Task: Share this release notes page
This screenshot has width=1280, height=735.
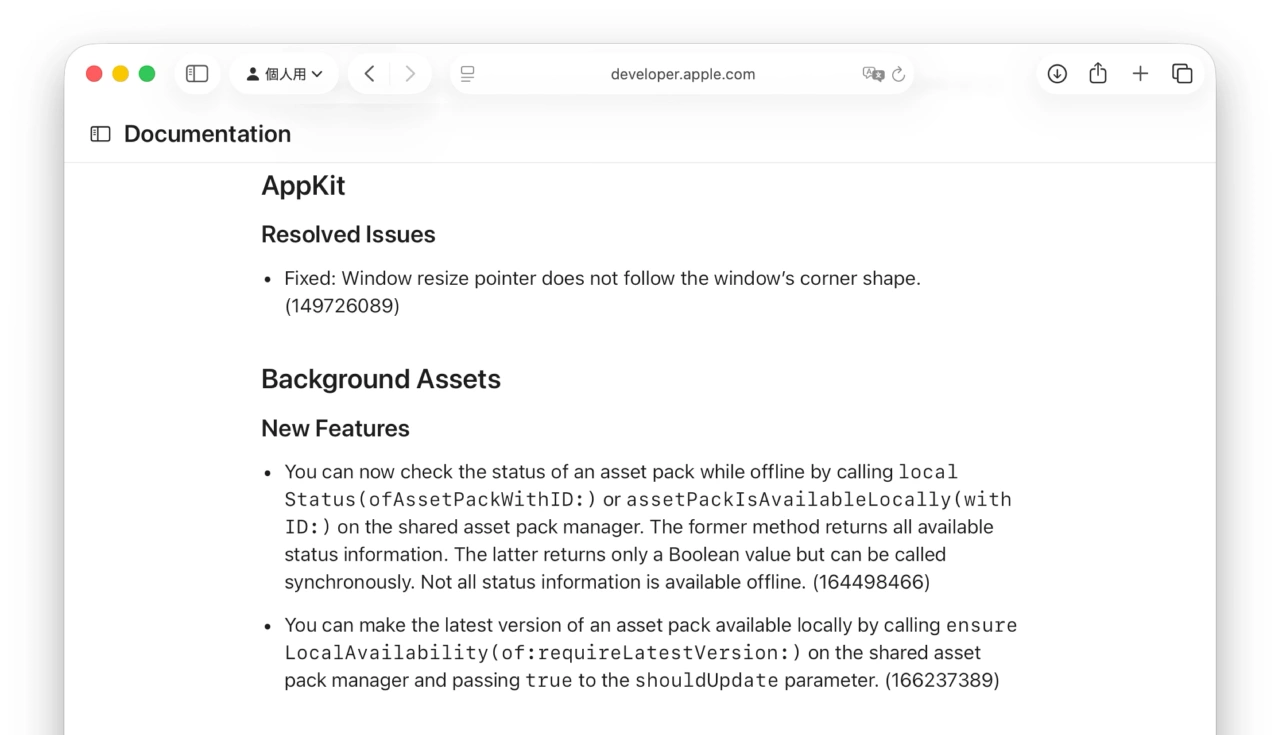Action: tap(1098, 73)
